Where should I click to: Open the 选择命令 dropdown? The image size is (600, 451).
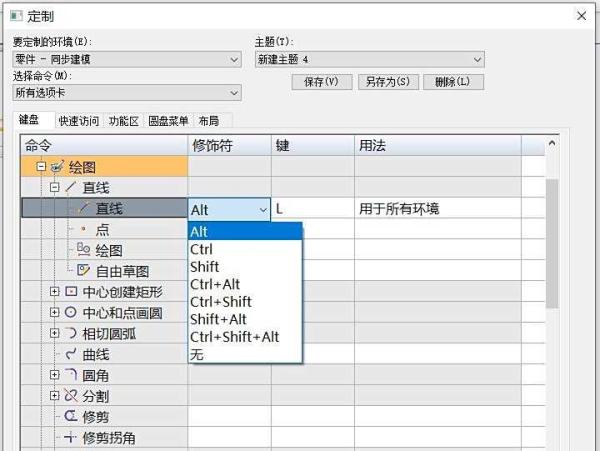(127, 93)
